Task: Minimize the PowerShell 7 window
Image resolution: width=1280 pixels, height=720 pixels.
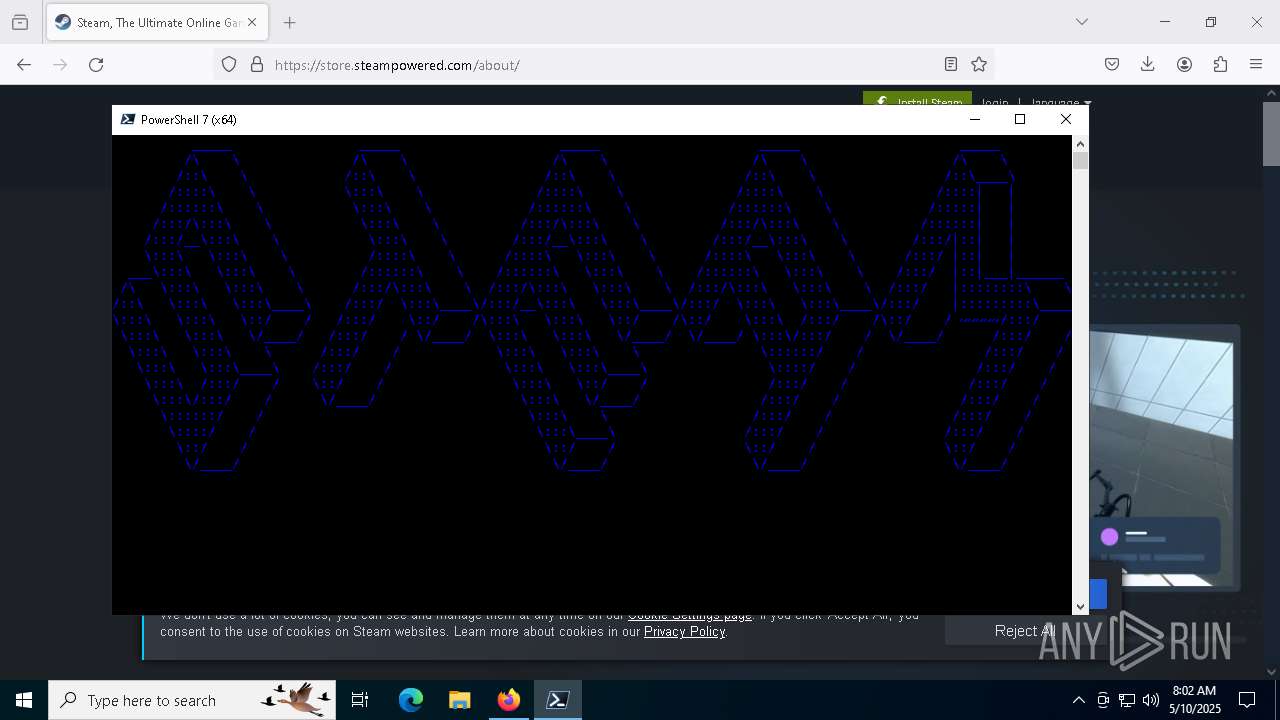Action: tap(975, 119)
